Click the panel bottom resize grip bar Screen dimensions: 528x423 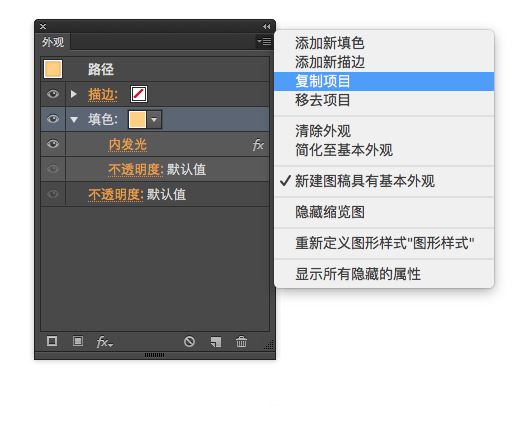(155, 355)
